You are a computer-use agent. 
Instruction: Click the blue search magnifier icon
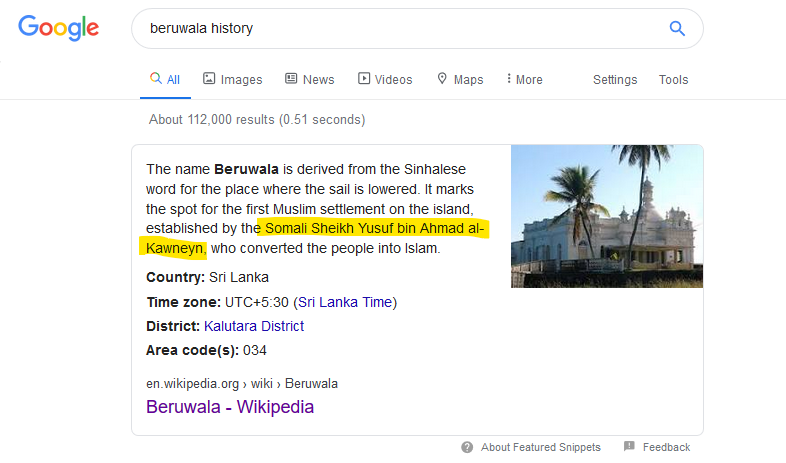pyautogui.click(x=677, y=29)
